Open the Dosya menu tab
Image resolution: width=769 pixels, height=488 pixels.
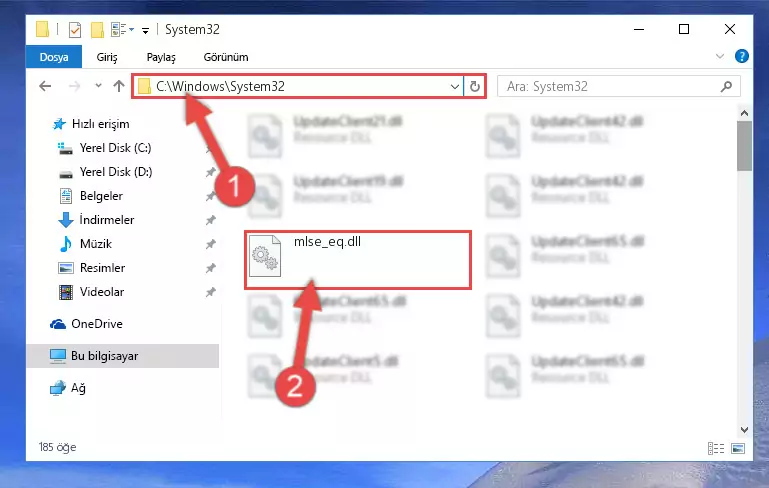54,57
